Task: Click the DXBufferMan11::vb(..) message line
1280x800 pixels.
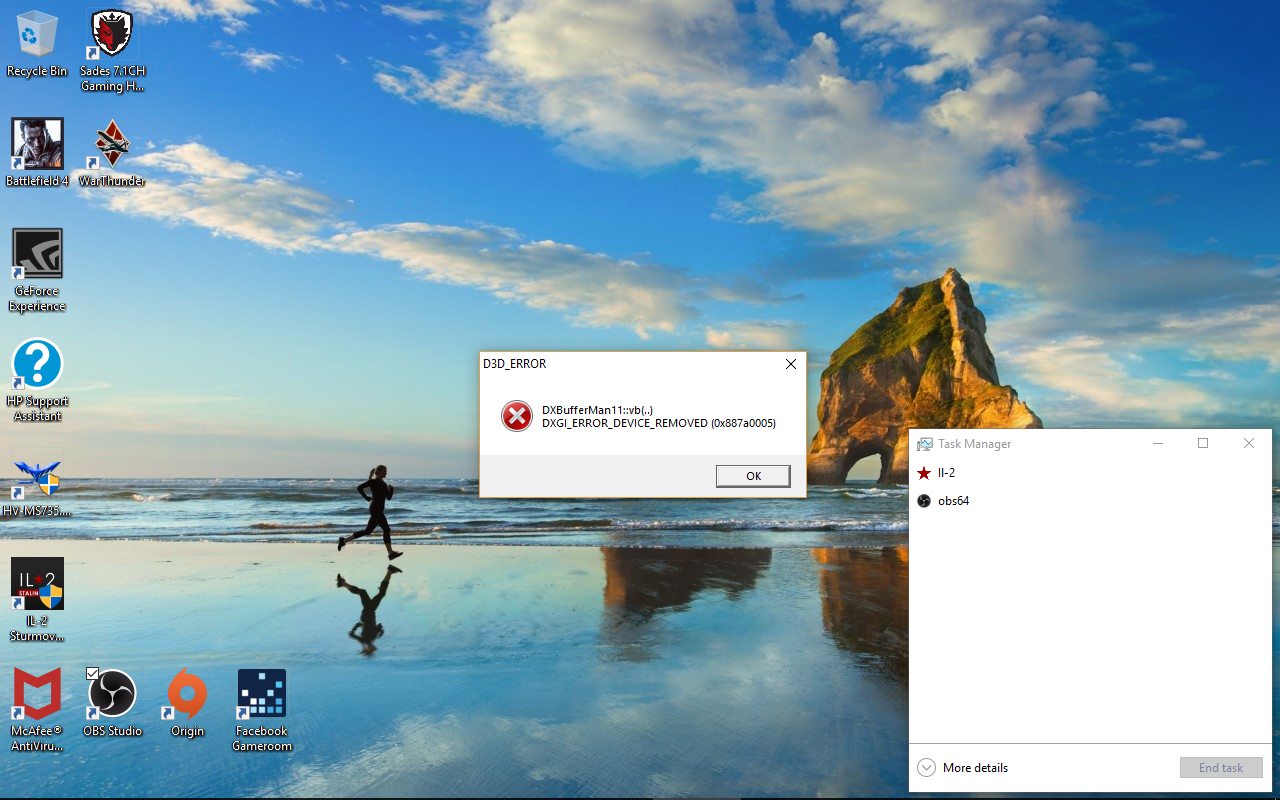Action: click(598, 409)
